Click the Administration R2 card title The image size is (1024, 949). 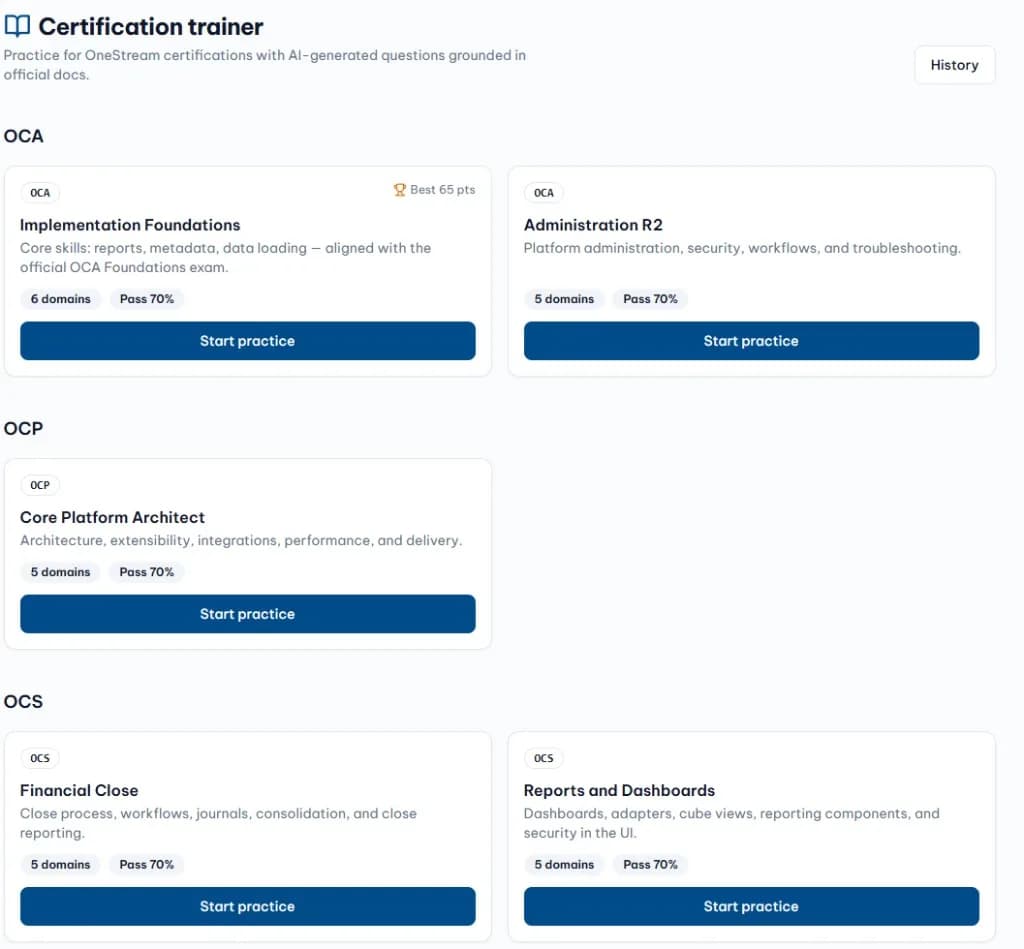593,225
